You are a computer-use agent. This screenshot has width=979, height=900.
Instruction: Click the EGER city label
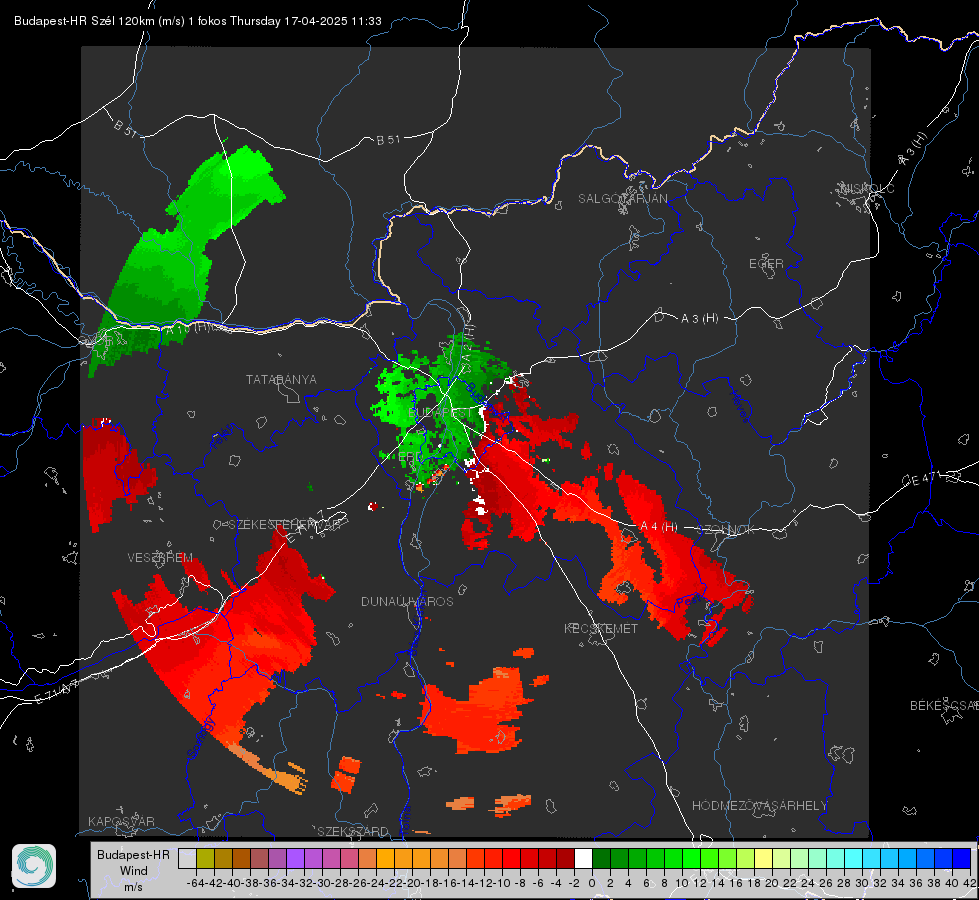click(x=766, y=264)
